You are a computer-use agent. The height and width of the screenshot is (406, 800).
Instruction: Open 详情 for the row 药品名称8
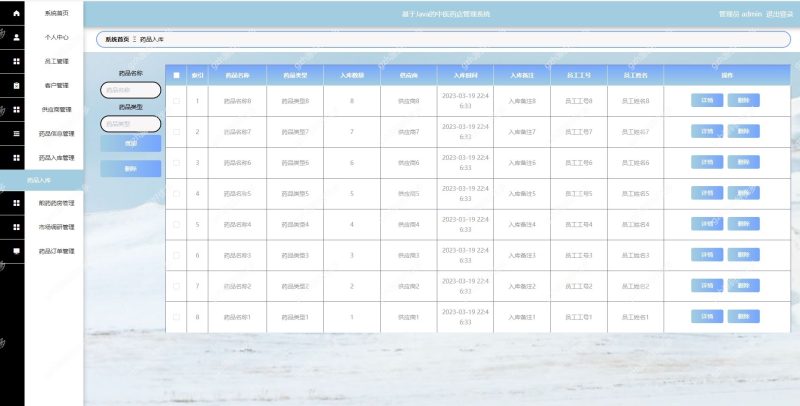pos(706,101)
